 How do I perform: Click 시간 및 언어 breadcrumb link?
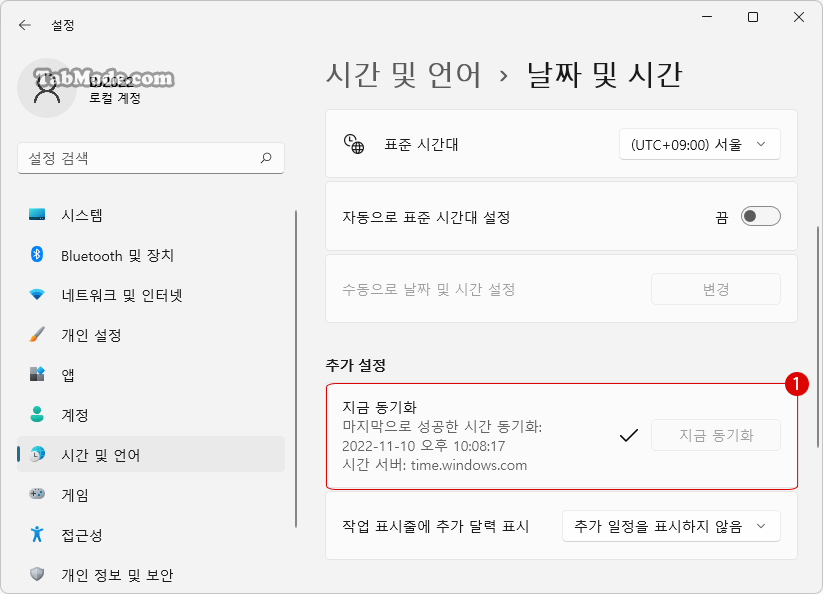(x=404, y=75)
